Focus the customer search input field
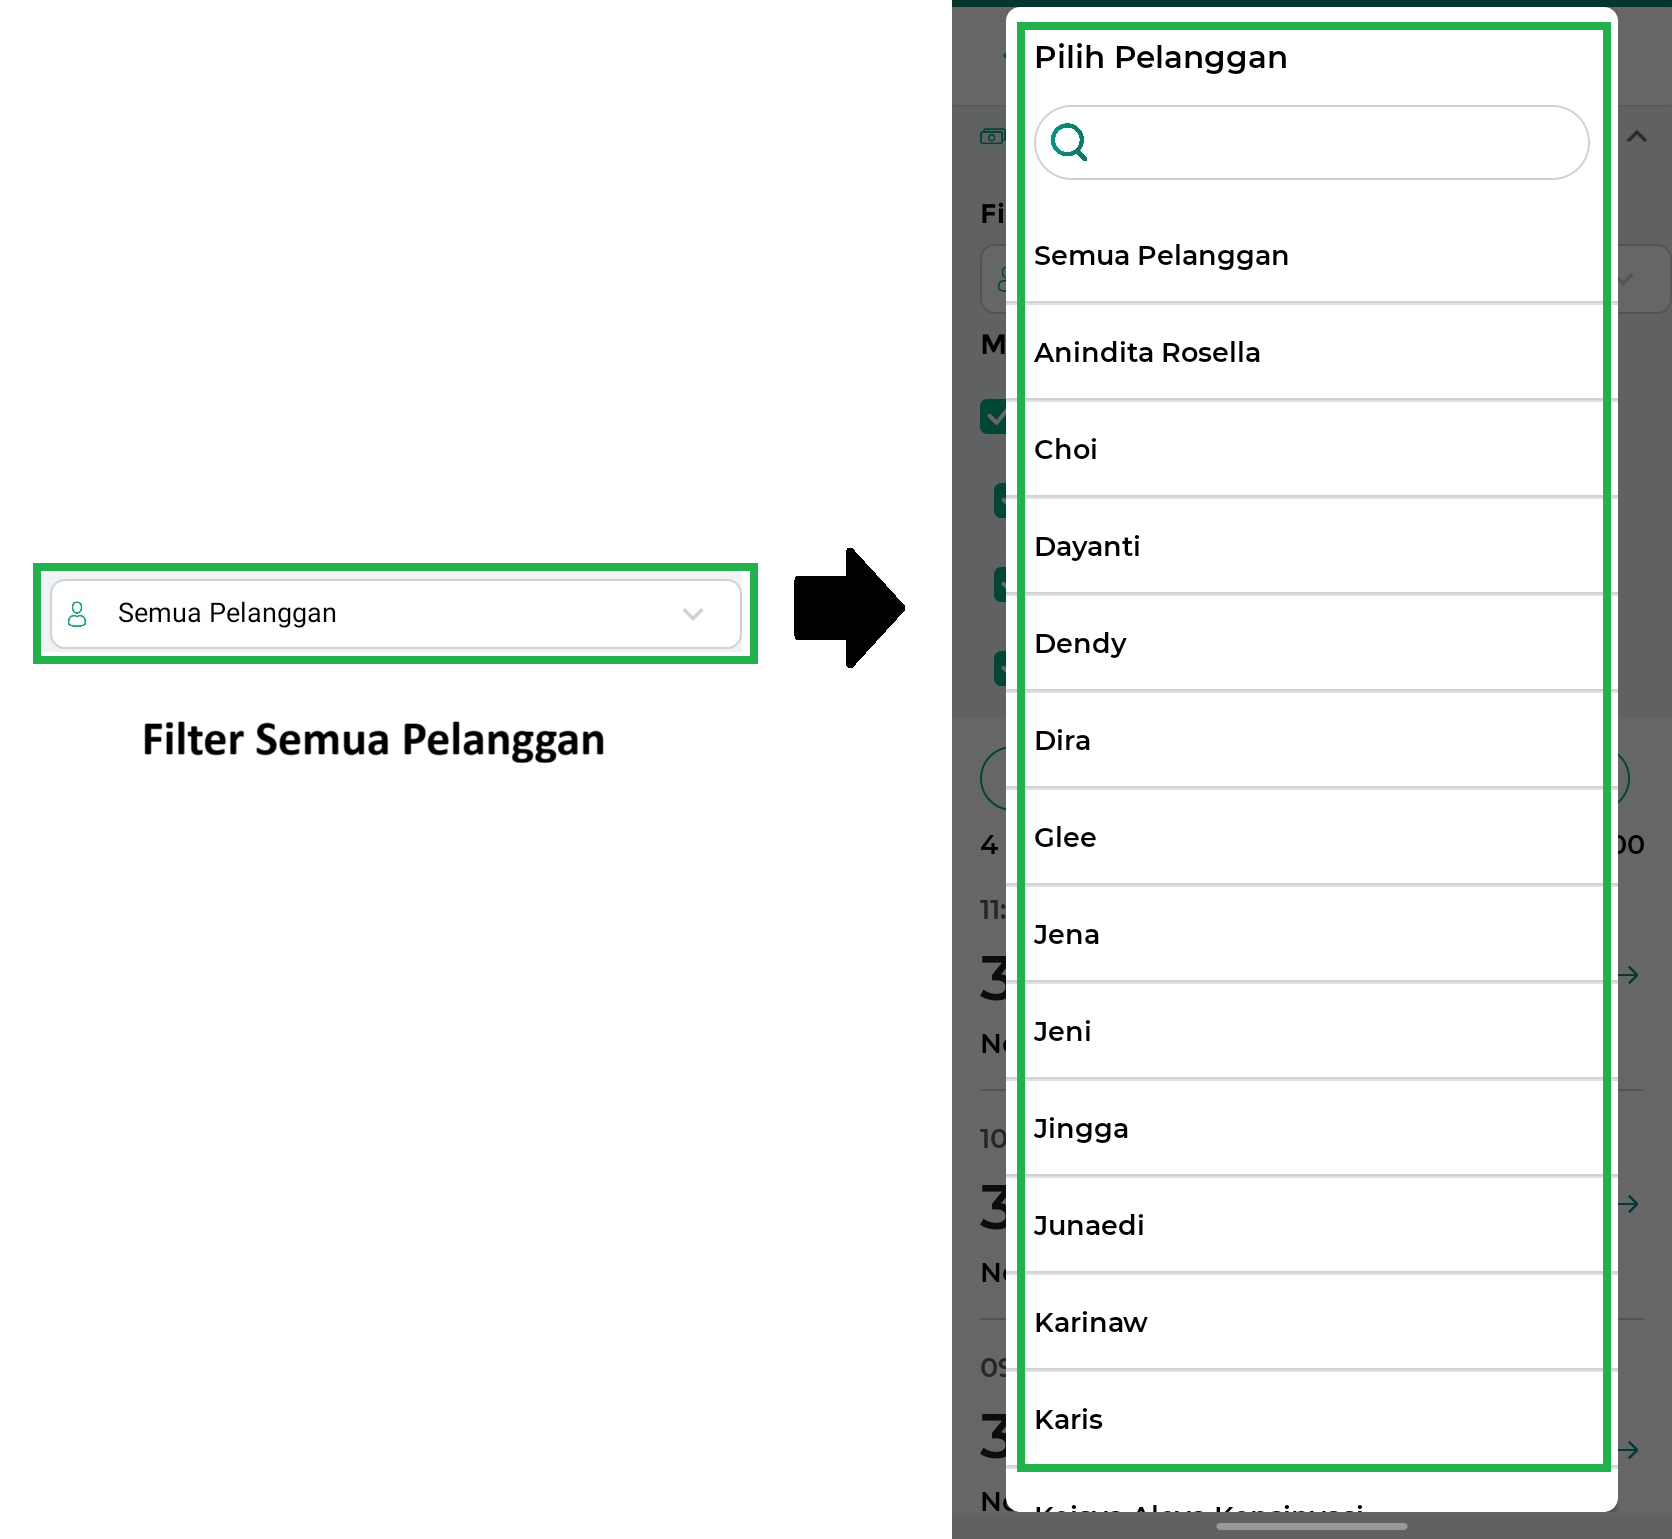 tap(1330, 143)
